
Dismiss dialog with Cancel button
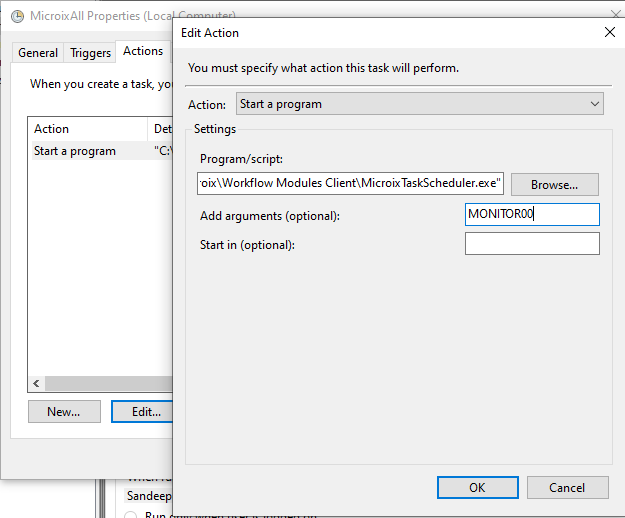(x=567, y=487)
